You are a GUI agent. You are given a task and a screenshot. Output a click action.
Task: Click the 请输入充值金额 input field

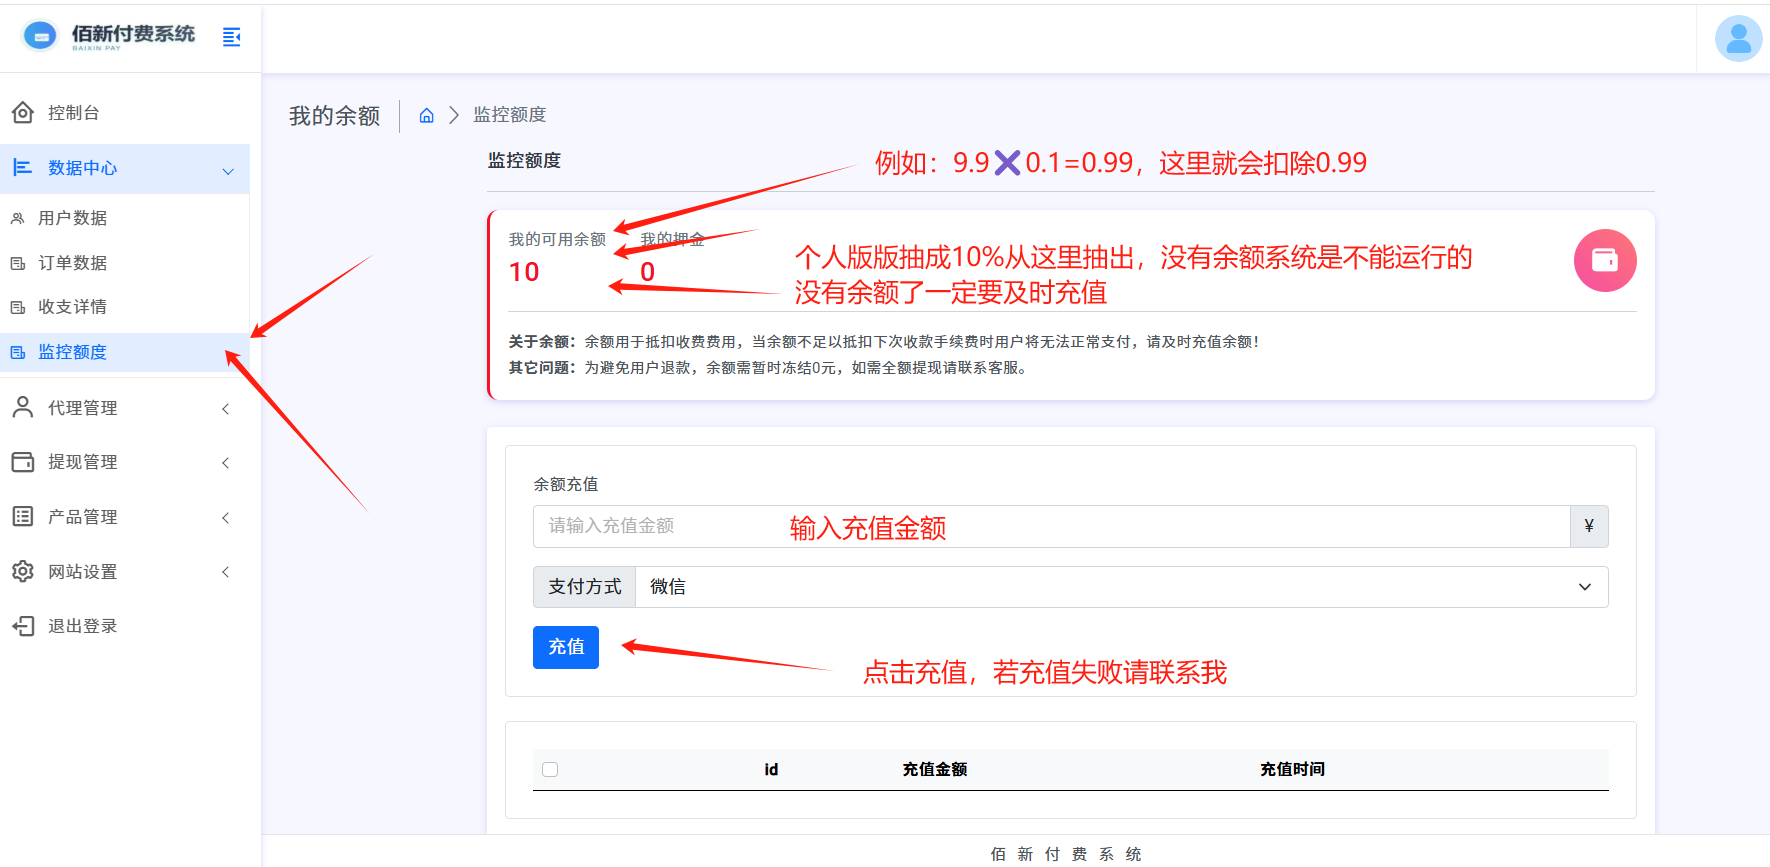click(x=1050, y=526)
